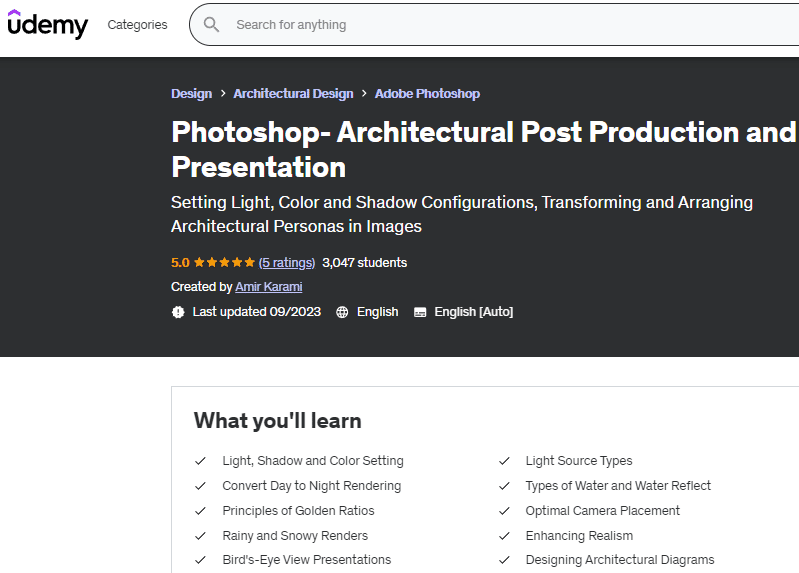
Task: Click the five-star rating icons
Action: point(224,263)
